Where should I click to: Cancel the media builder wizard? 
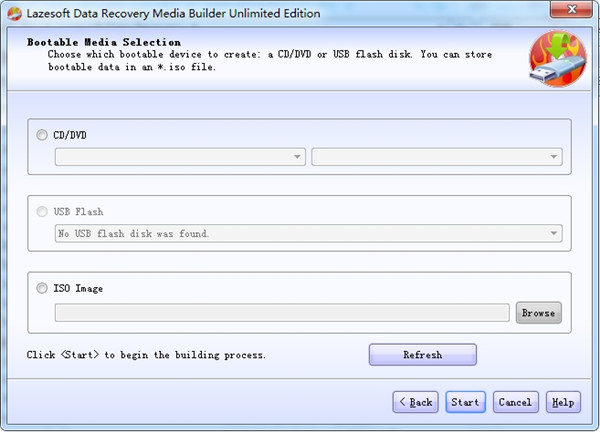[515, 402]
